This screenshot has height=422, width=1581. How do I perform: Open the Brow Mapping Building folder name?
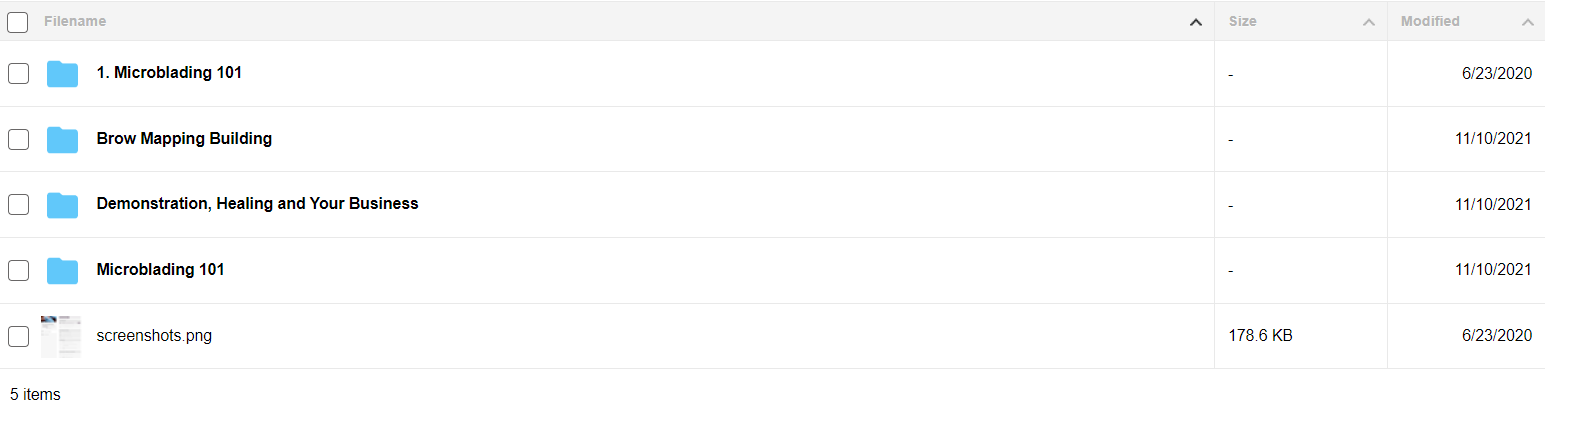(184, 138)
